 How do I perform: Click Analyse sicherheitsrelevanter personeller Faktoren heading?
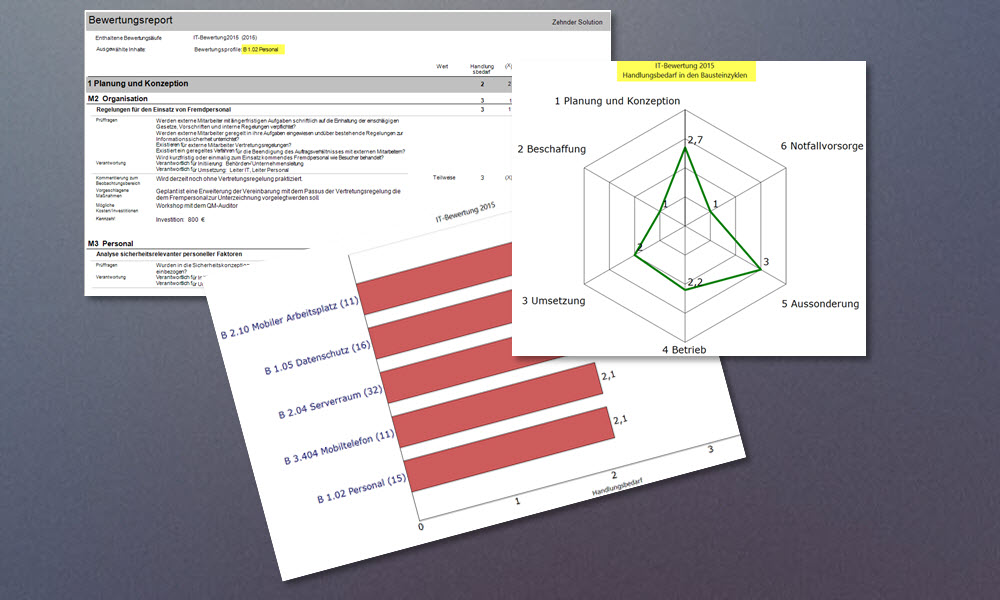click(x=176, y=254)
